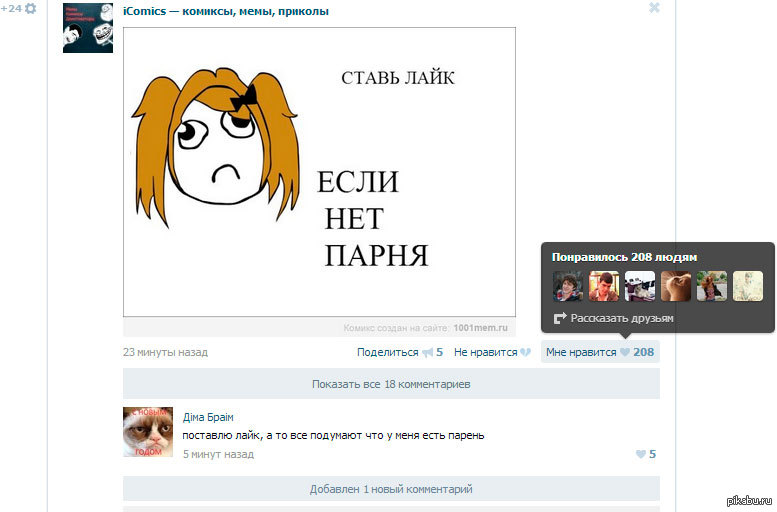Click Рассказать друзьям link
The width and height of the screenshot is (777, 512).
[x=622, y=318]
